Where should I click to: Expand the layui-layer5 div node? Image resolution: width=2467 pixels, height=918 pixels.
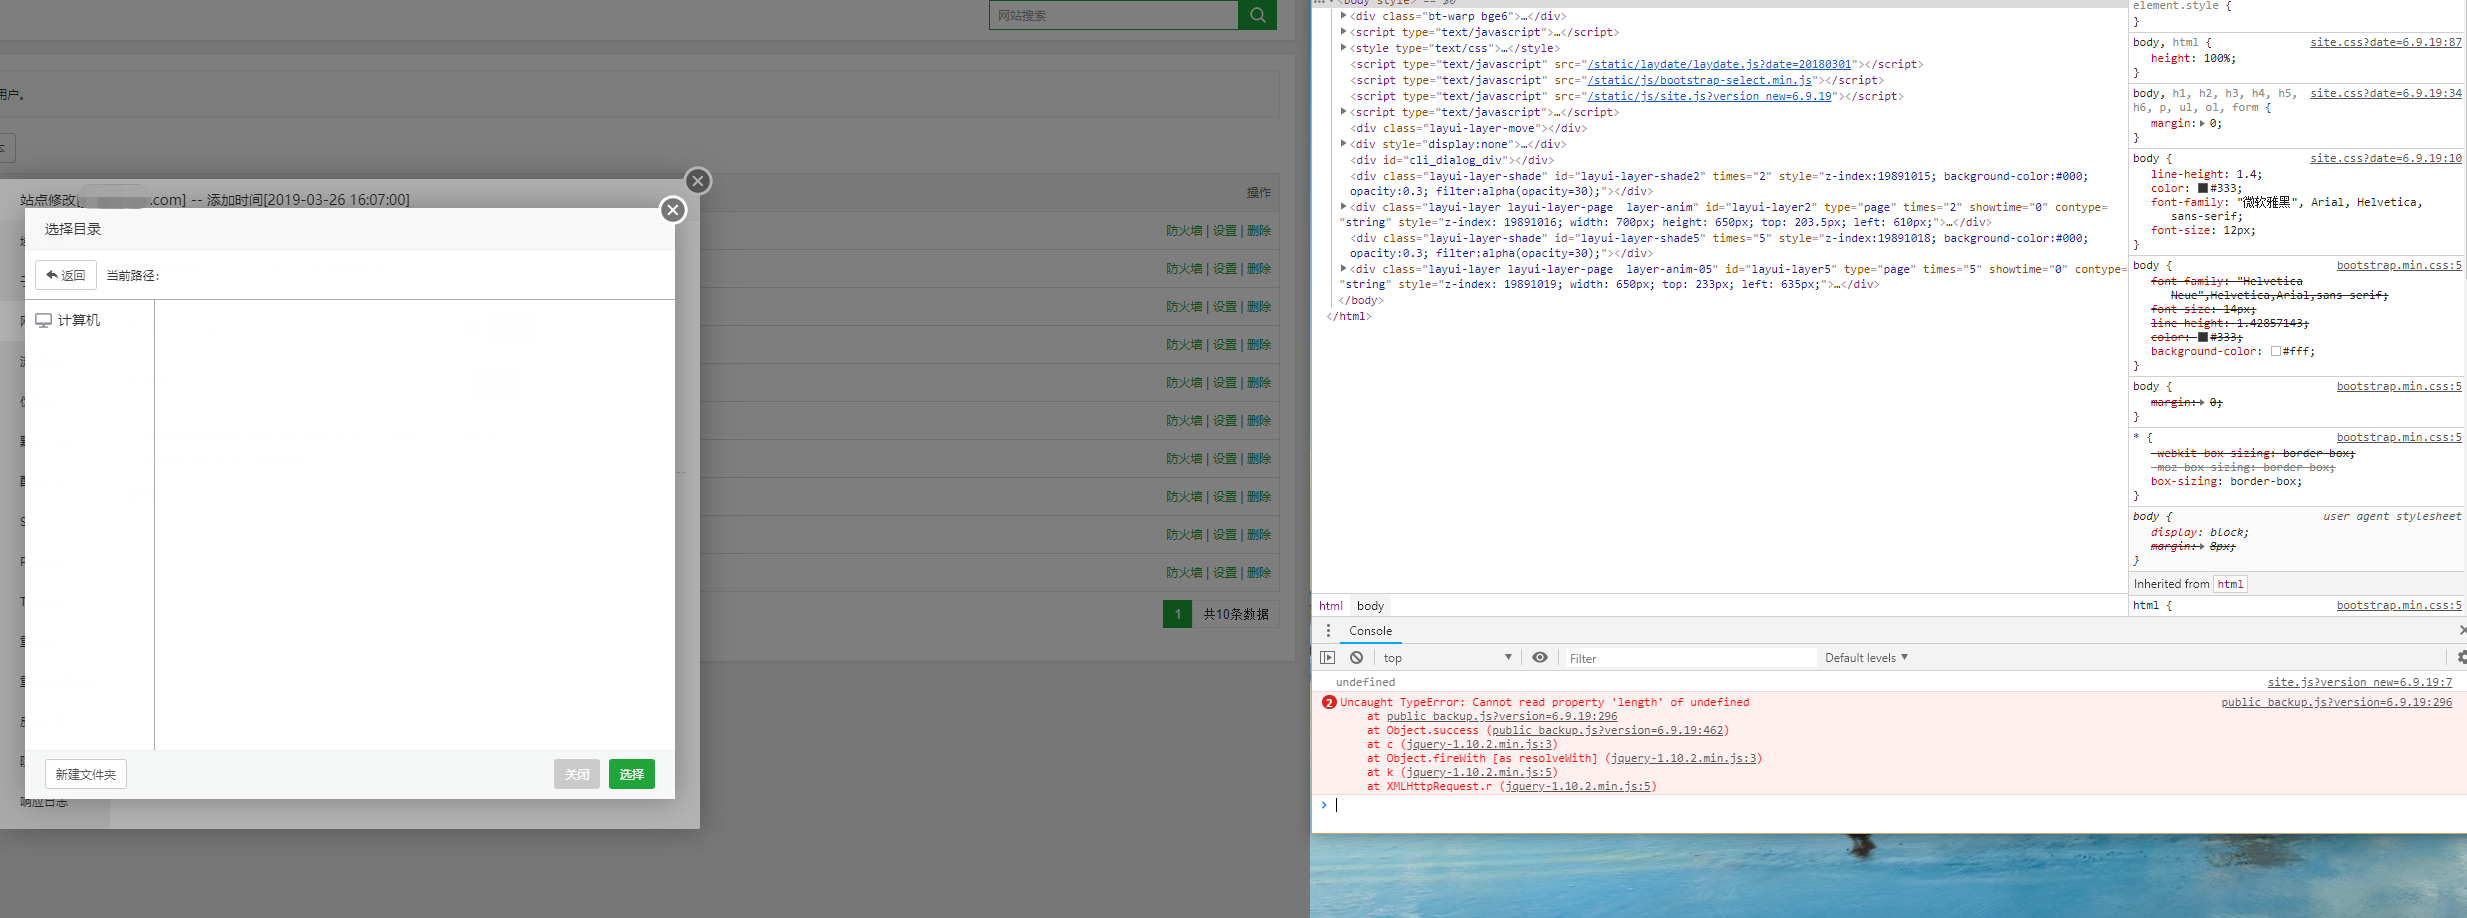[1343, 269]
